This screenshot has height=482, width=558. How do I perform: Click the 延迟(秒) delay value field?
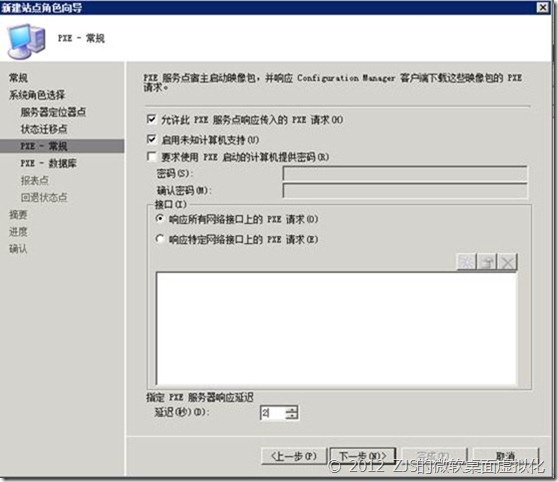(273, 413)
